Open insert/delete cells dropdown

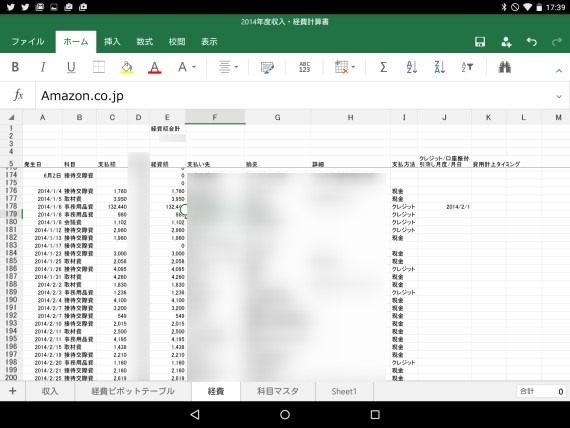click(345, 67)
